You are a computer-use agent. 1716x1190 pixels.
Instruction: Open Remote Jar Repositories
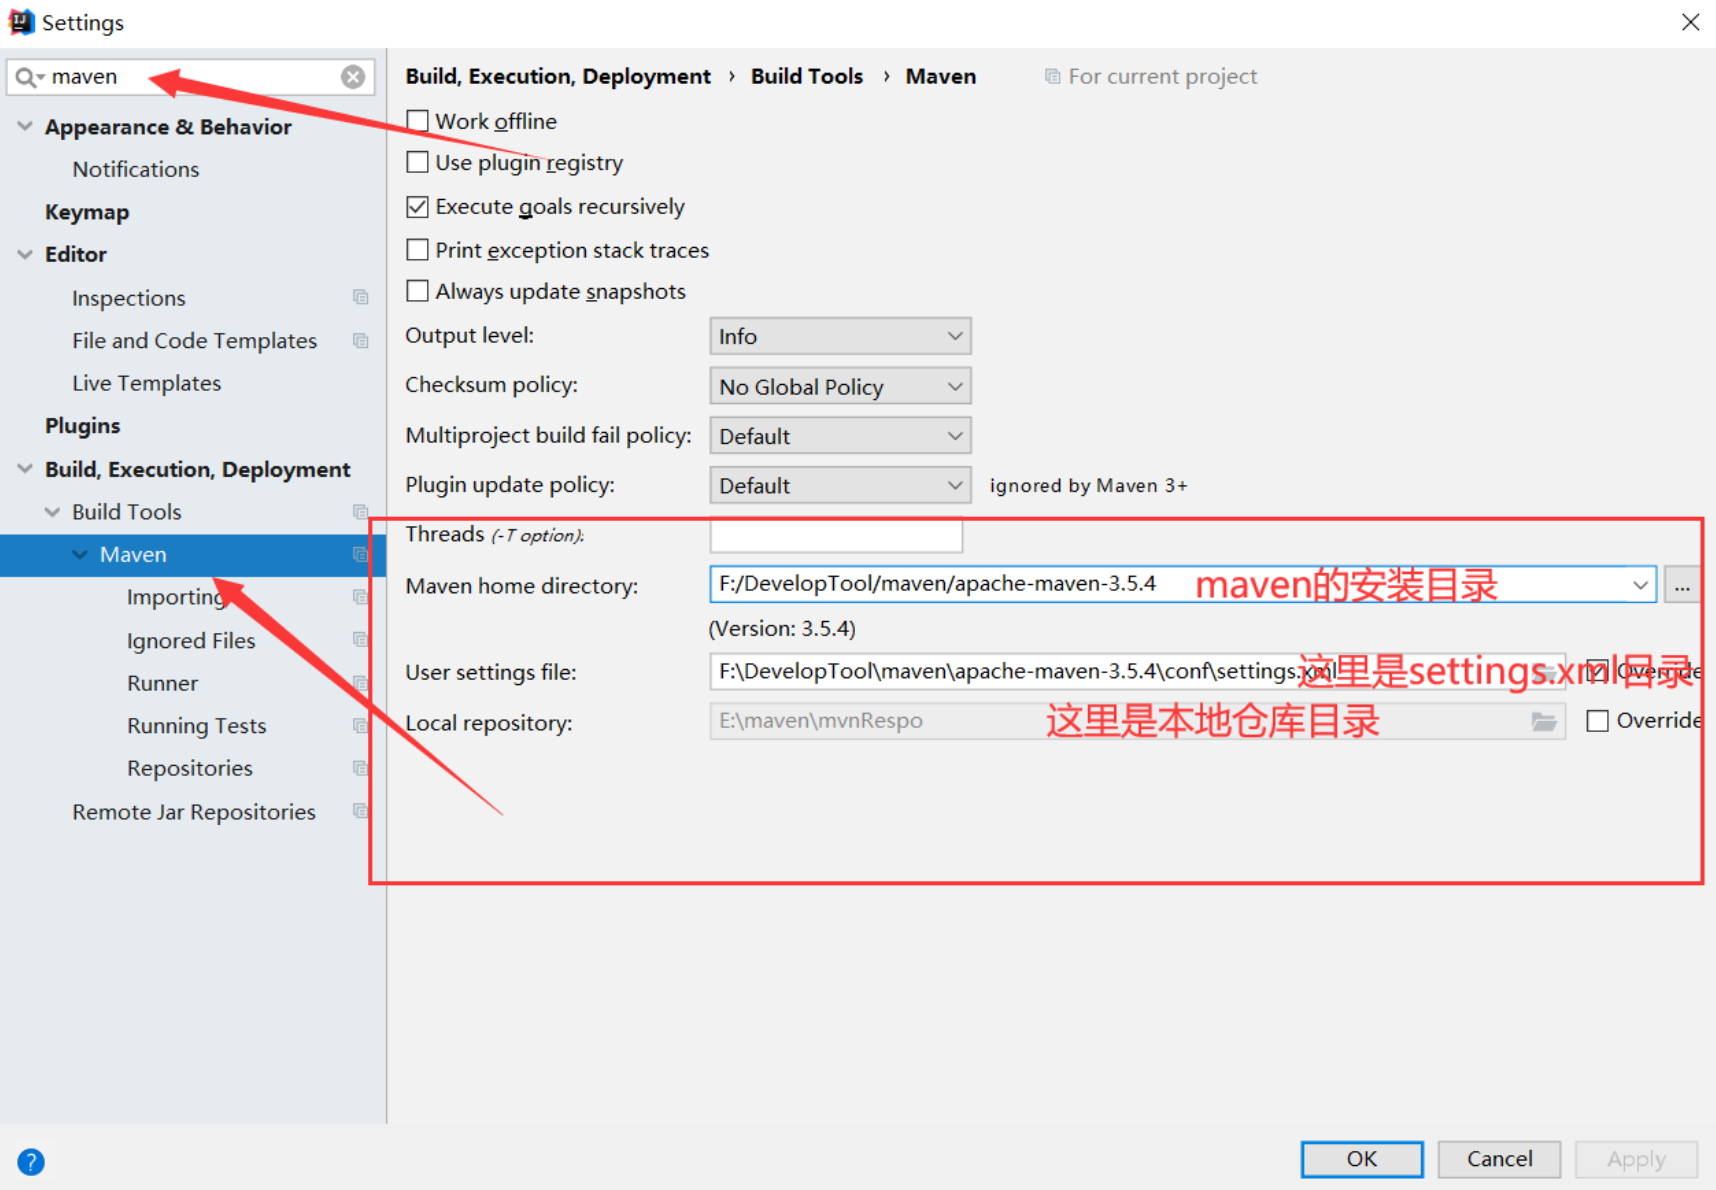194,812
